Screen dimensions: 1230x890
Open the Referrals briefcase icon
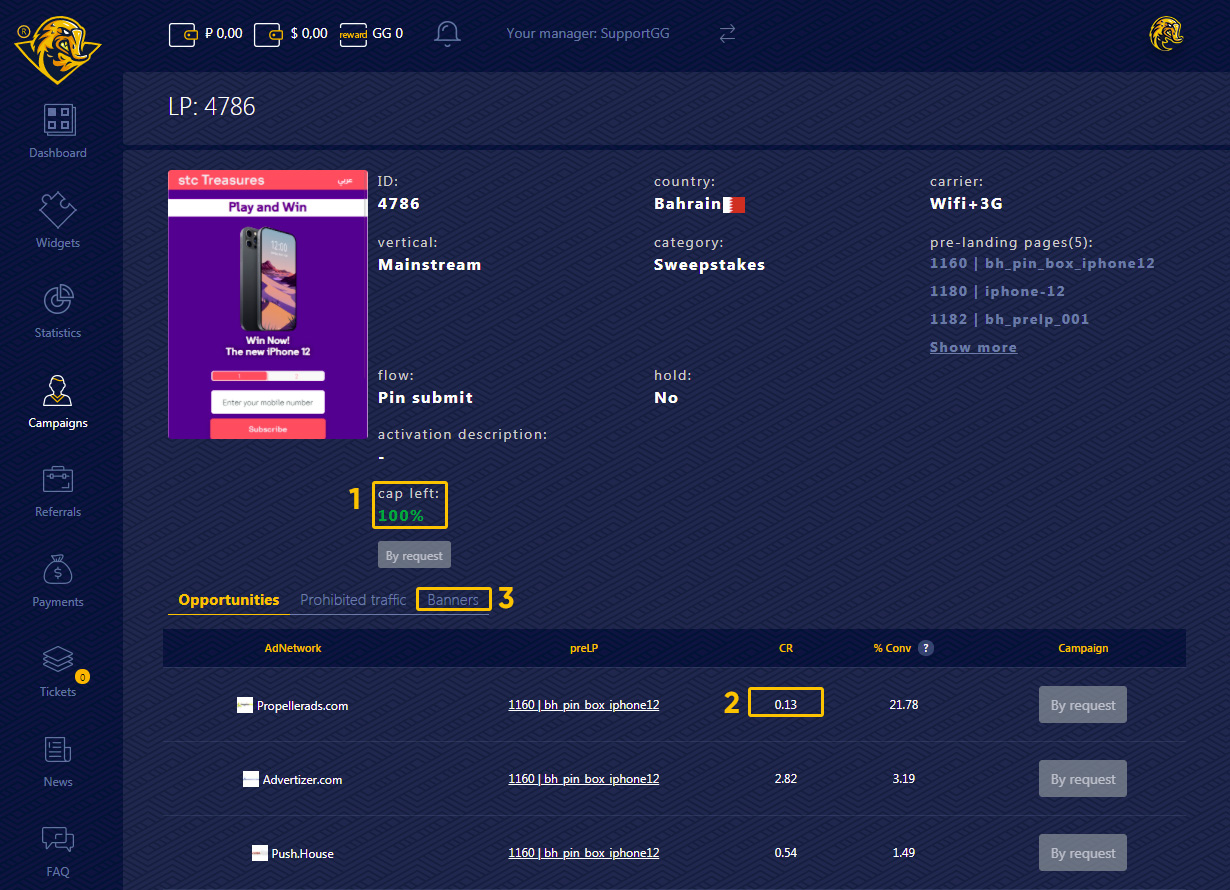tap(58, 480)
